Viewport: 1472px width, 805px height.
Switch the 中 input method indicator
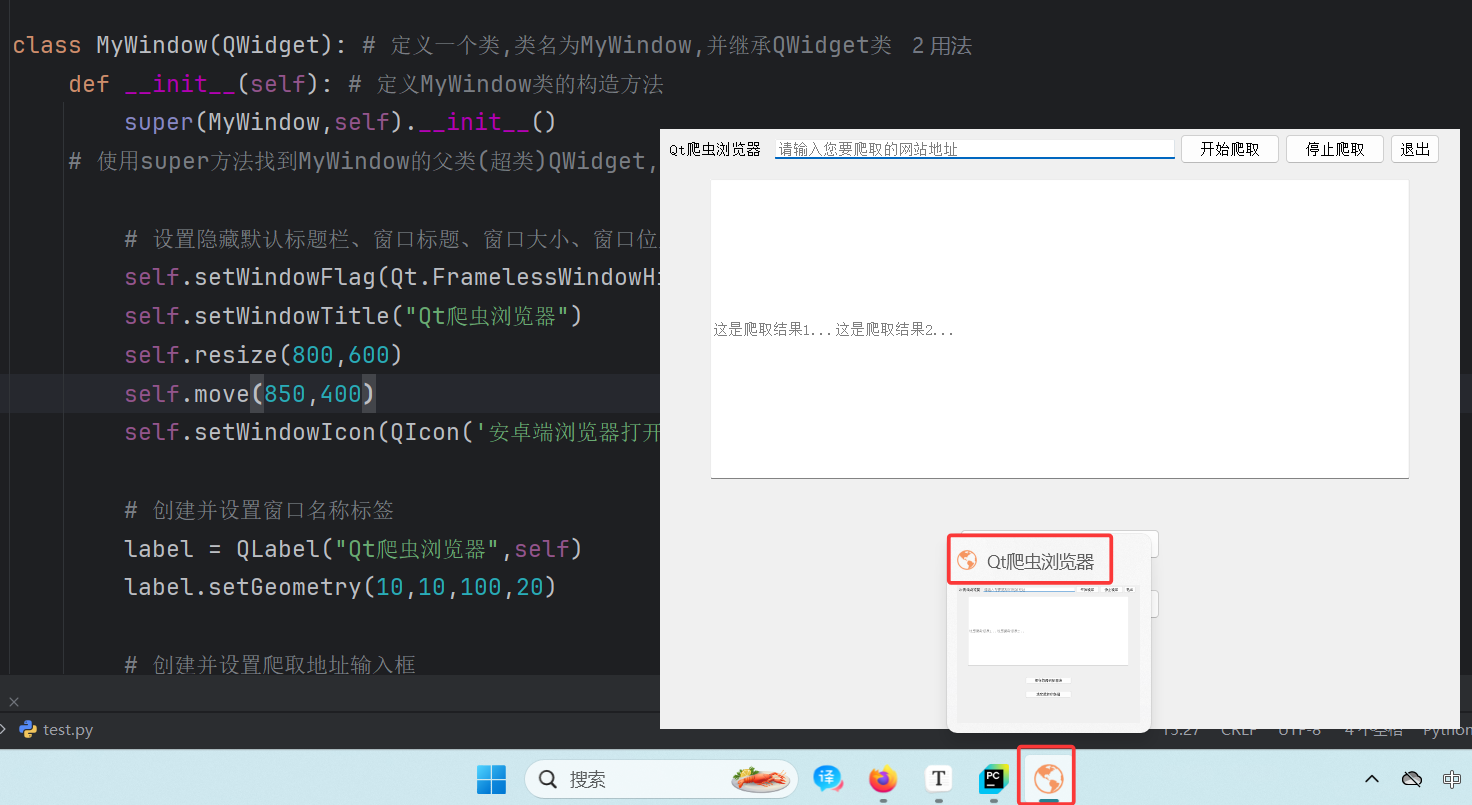[x=1452, y=779]
